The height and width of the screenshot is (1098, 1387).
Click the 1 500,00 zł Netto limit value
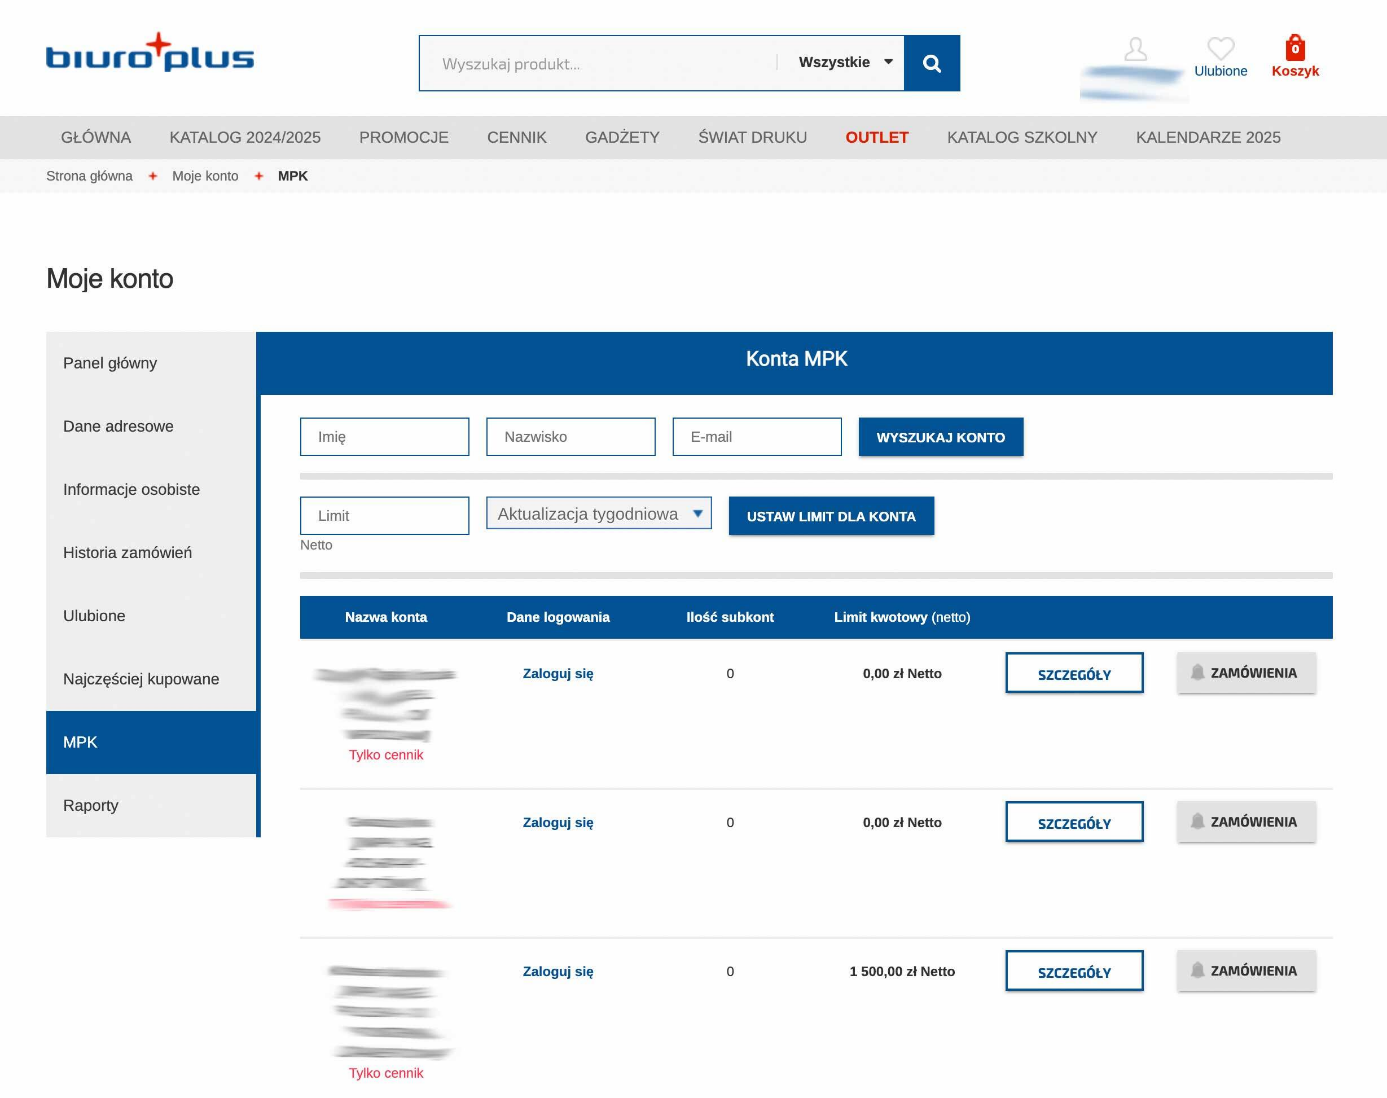[x=902, y=972]
